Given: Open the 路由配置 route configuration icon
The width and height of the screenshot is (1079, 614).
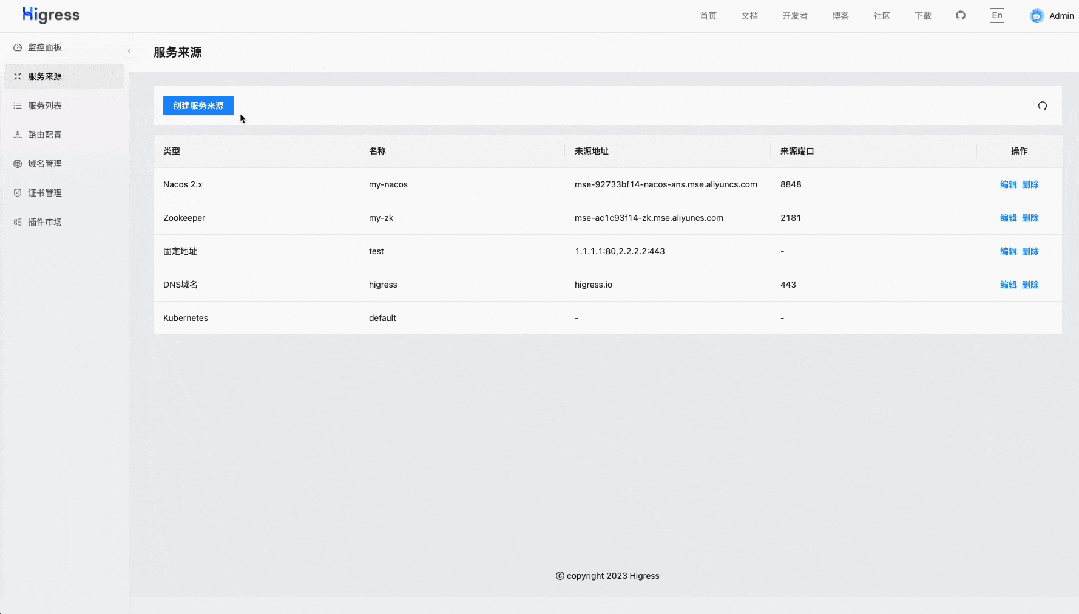Looking at the screenshot, I should (16, 134).
